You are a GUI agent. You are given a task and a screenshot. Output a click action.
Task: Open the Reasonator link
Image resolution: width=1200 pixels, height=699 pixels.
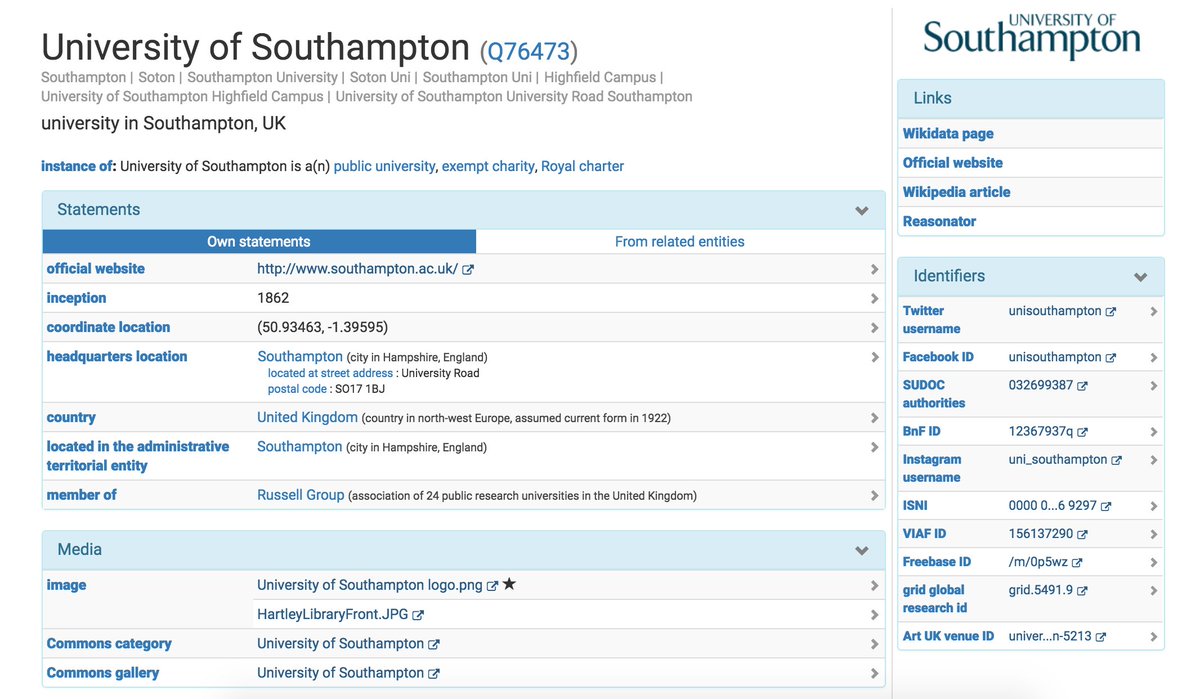[x=939, y=221]
